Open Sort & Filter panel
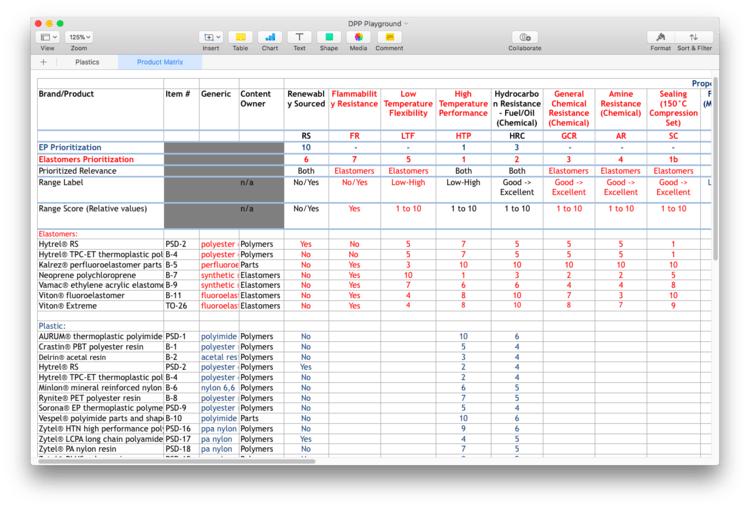The height and width of the screenshot is (509, 750). 694,37
